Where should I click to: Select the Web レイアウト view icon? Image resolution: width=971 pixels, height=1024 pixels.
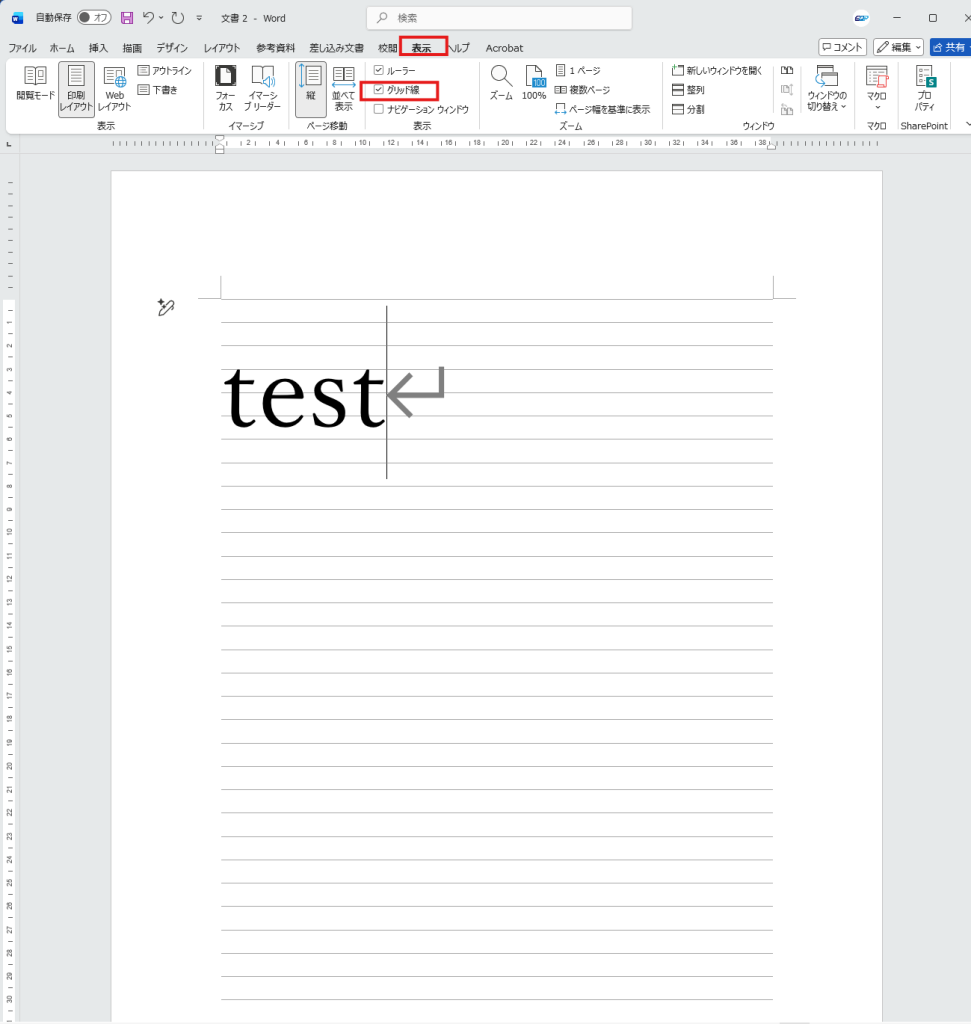pyautogui.click(x=114, y=85)
